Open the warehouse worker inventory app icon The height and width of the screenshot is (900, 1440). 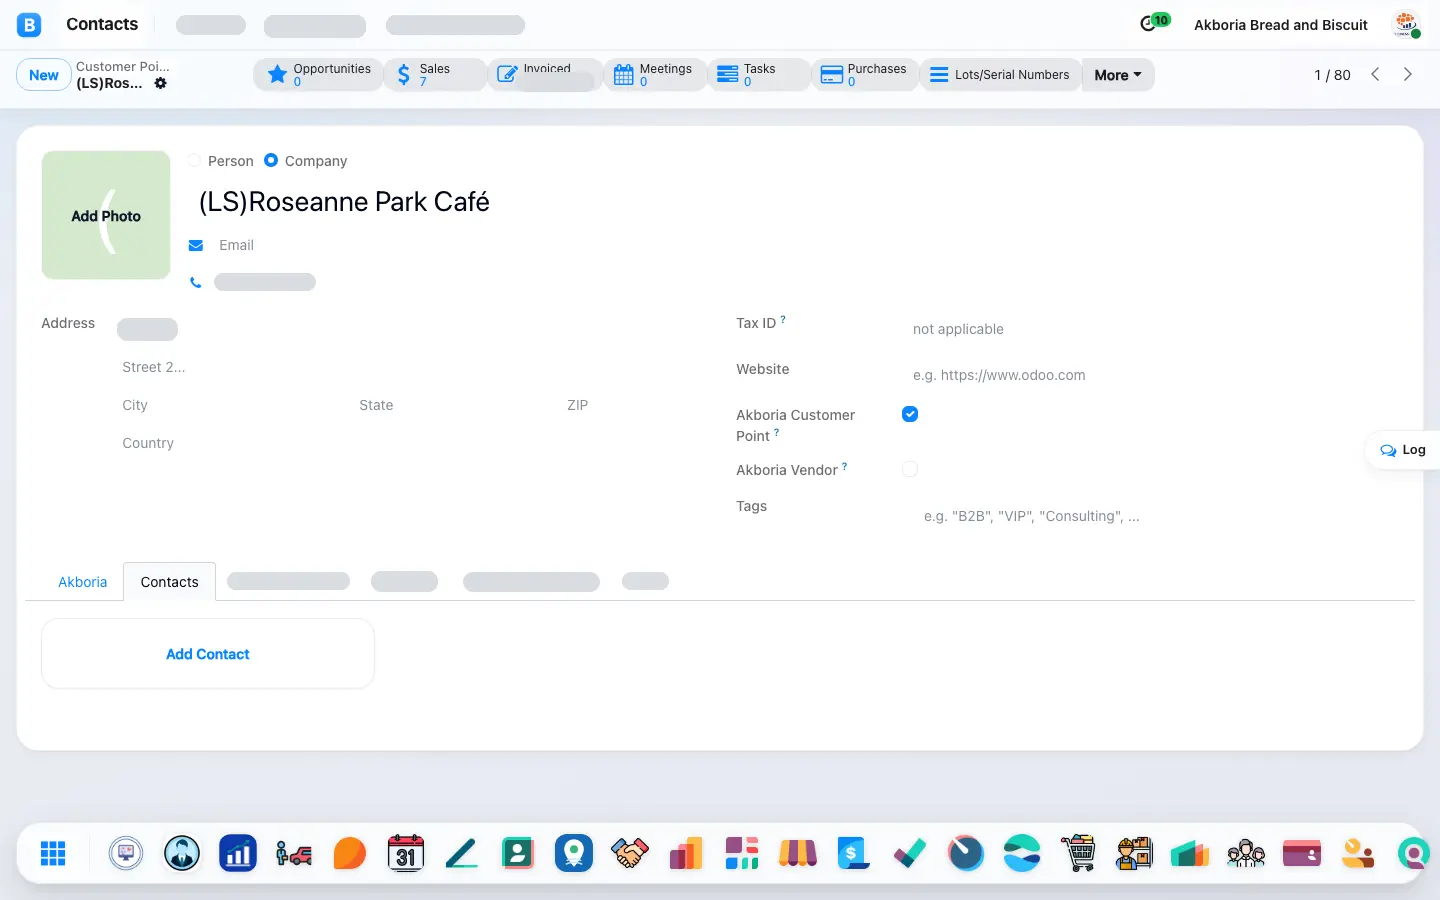1134,853
